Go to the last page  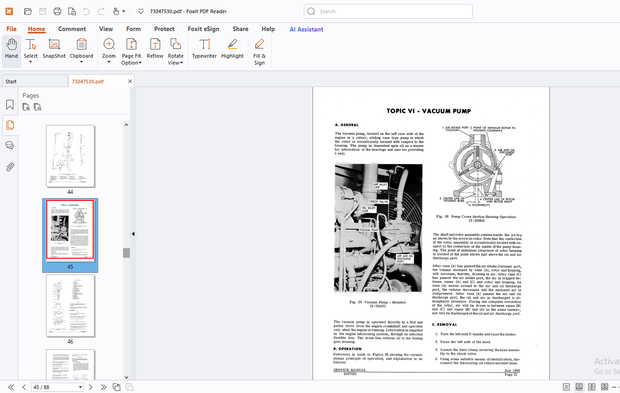(x=104, y=387)
